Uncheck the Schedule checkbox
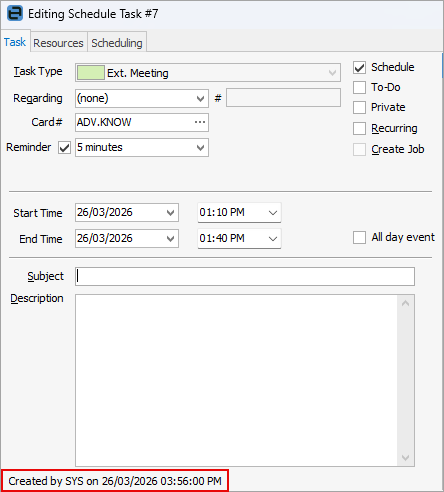Screen dimensions: 444x492 click(x=359, y=68)
